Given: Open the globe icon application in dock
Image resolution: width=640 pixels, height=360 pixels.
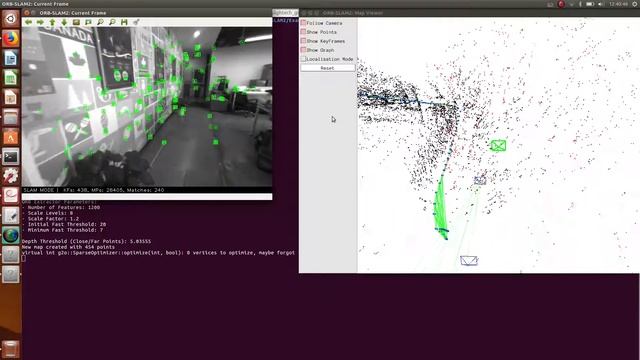Looking at the screenshot, I should tap(11, 236).
